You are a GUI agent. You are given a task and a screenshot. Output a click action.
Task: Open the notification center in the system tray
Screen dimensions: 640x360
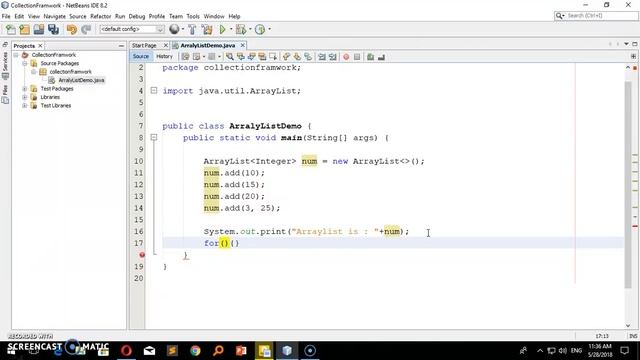(x=624, y=350)
